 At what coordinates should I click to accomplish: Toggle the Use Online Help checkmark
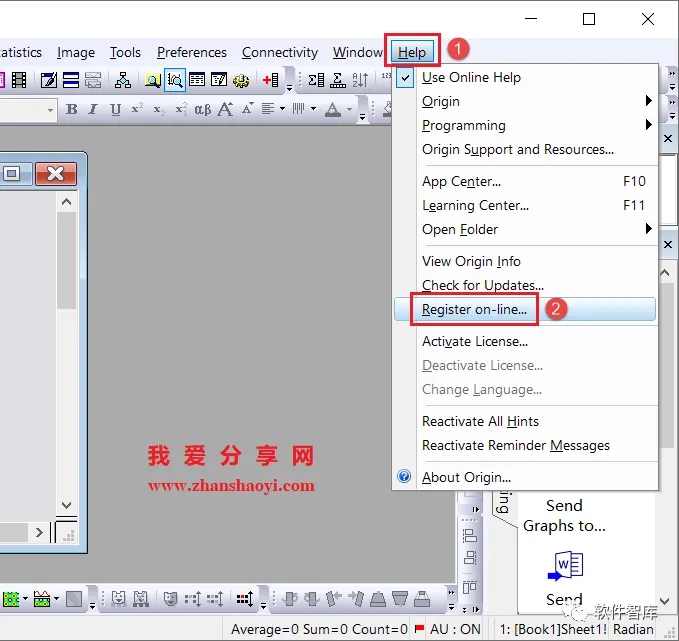[x=404, y=78]
